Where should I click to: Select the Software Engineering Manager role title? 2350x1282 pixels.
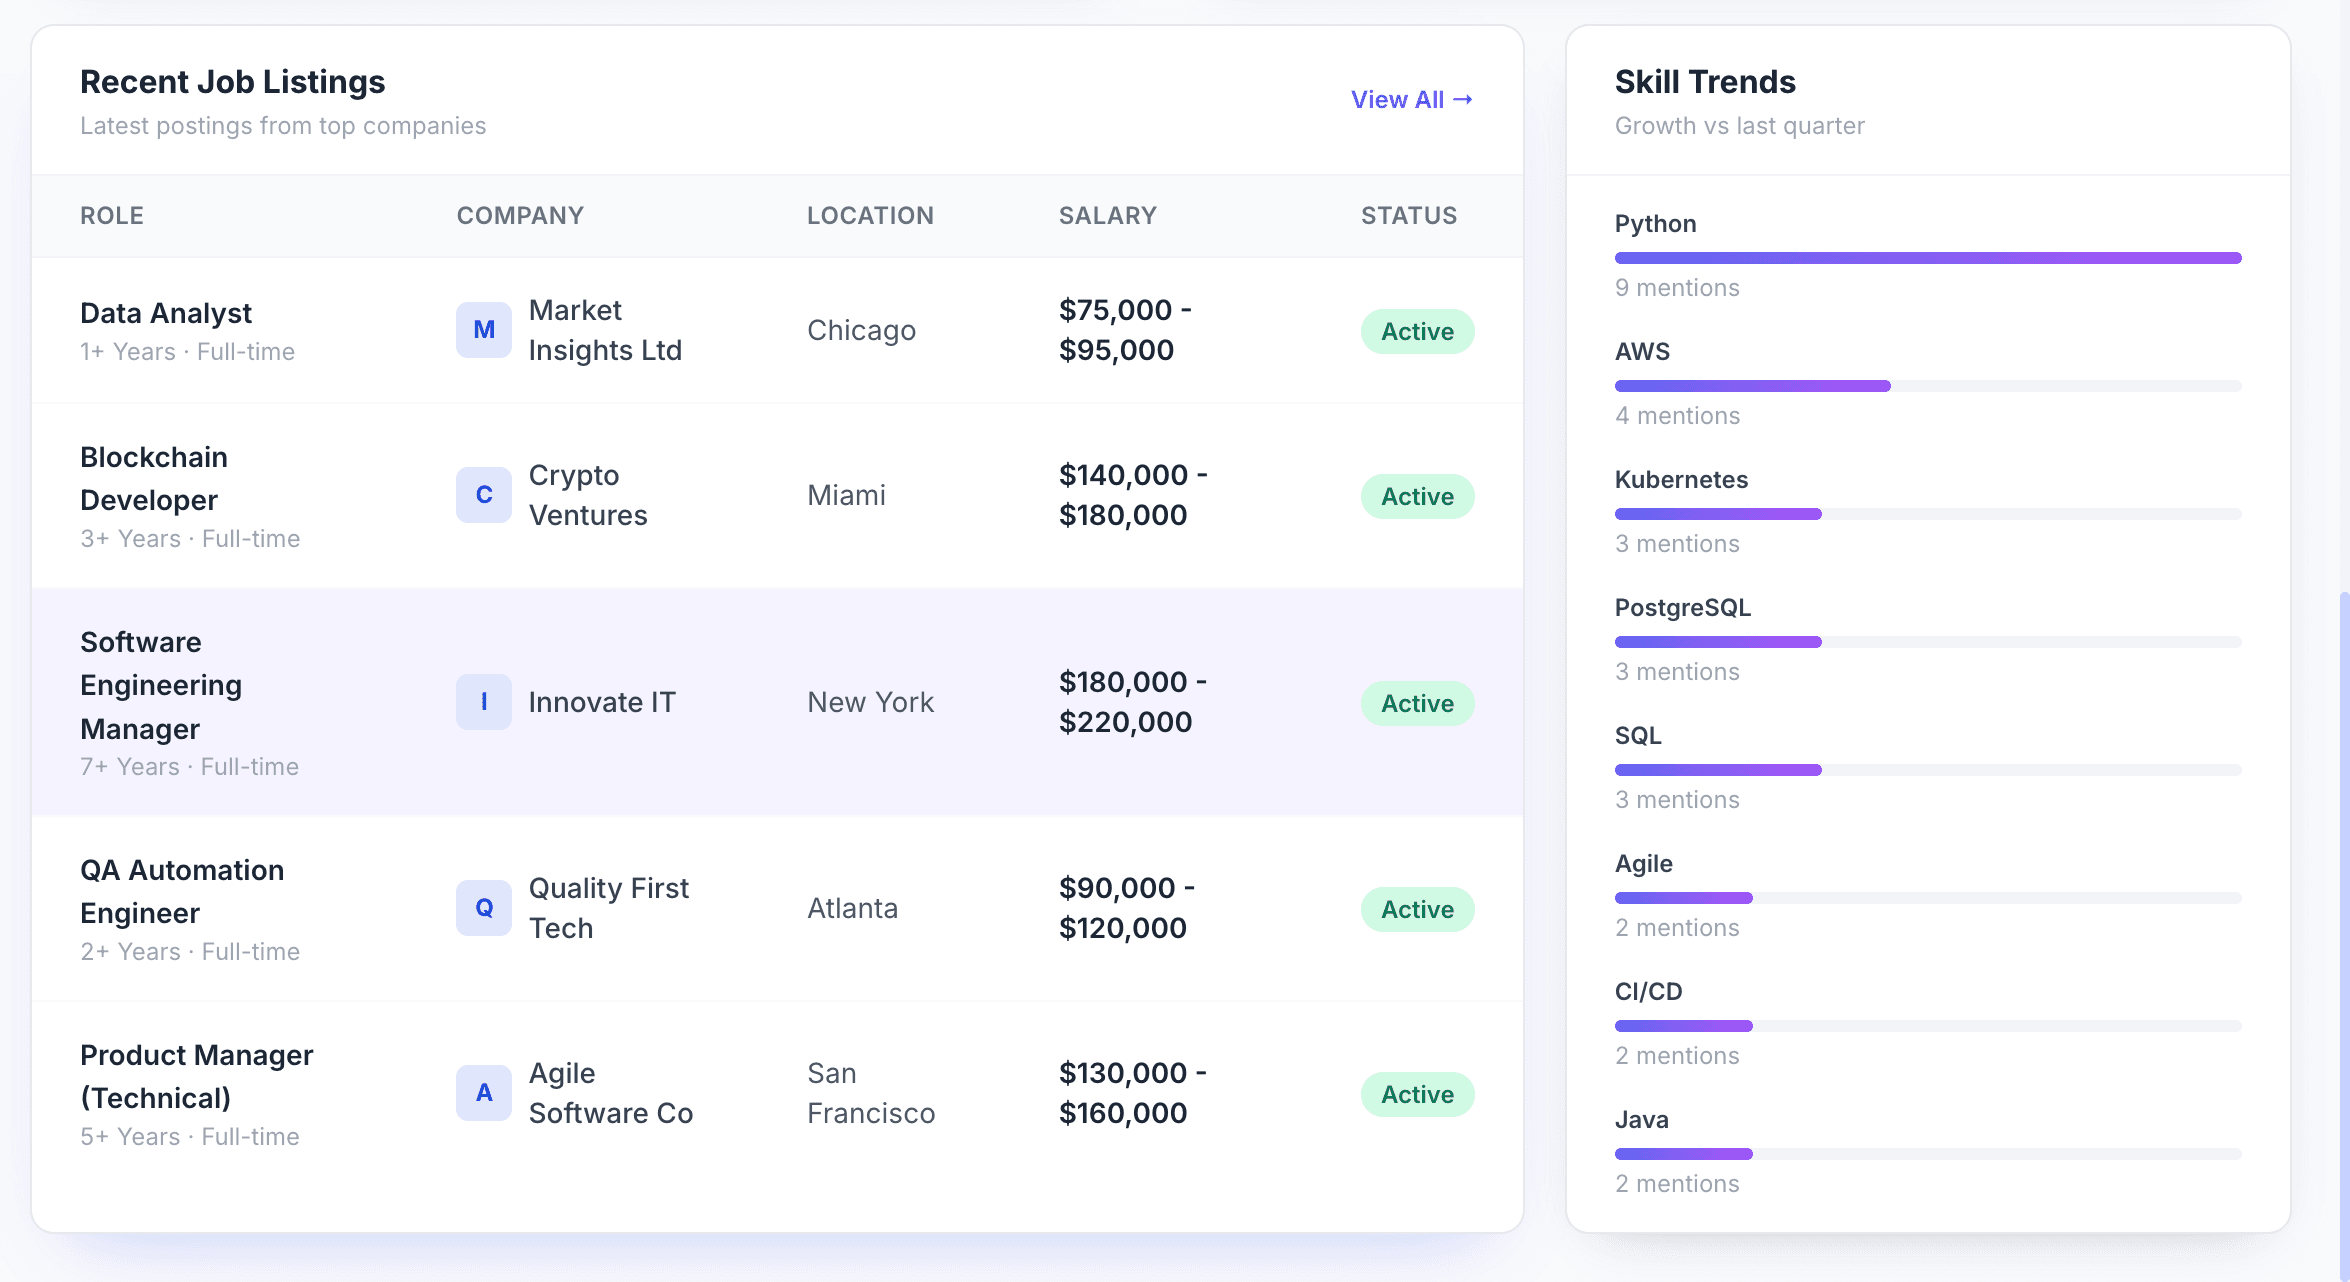click(x=161, y=685)
